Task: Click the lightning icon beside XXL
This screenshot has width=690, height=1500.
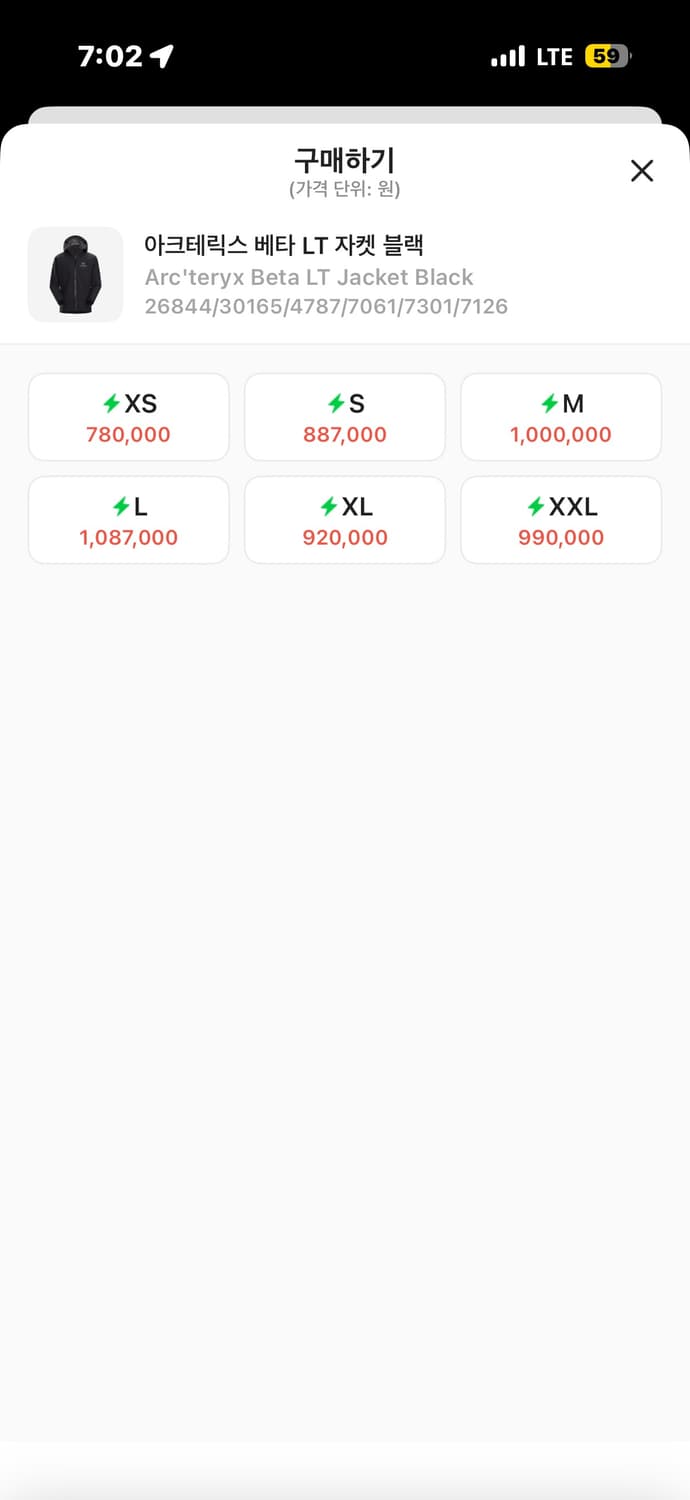Action: point(536,507)
